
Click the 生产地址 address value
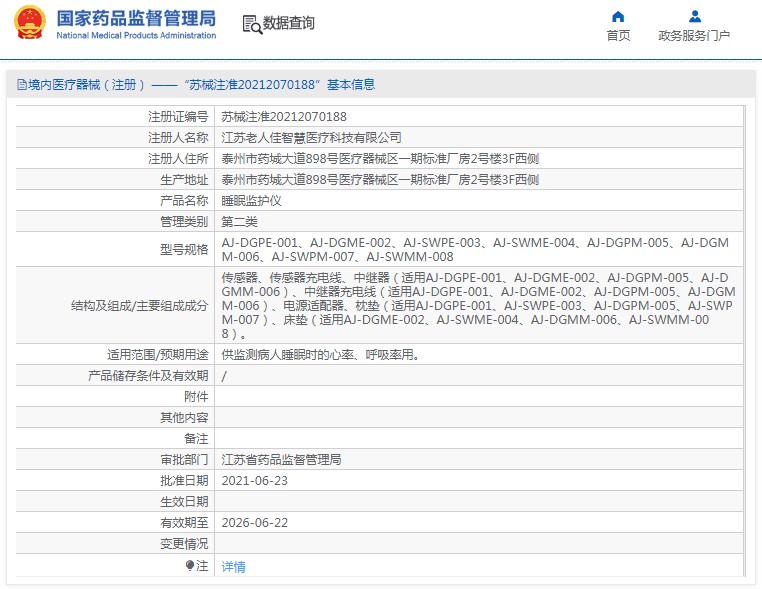click(380, 180)
